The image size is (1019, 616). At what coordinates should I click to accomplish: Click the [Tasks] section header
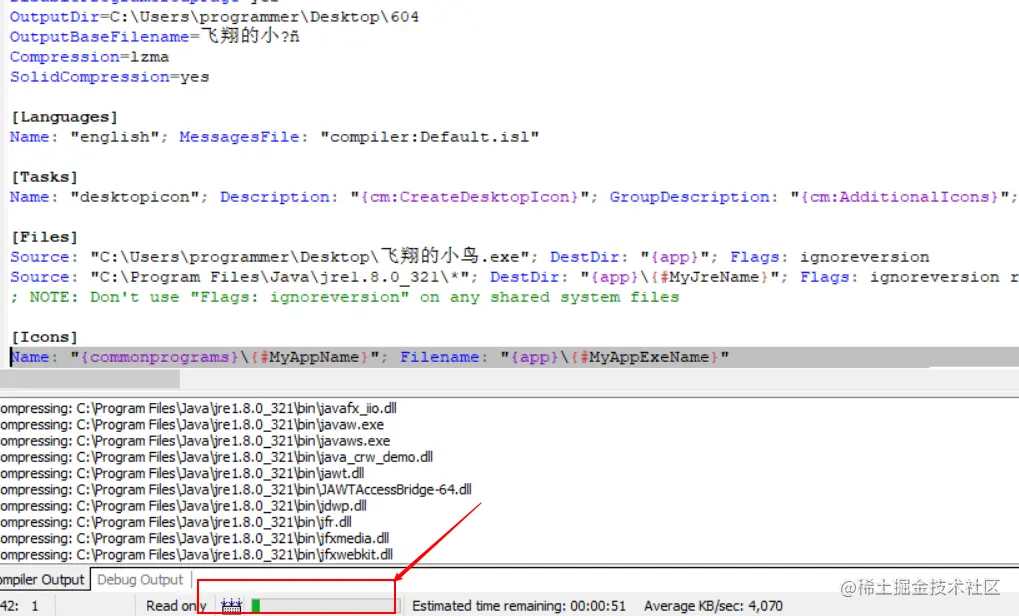point(44,177)
